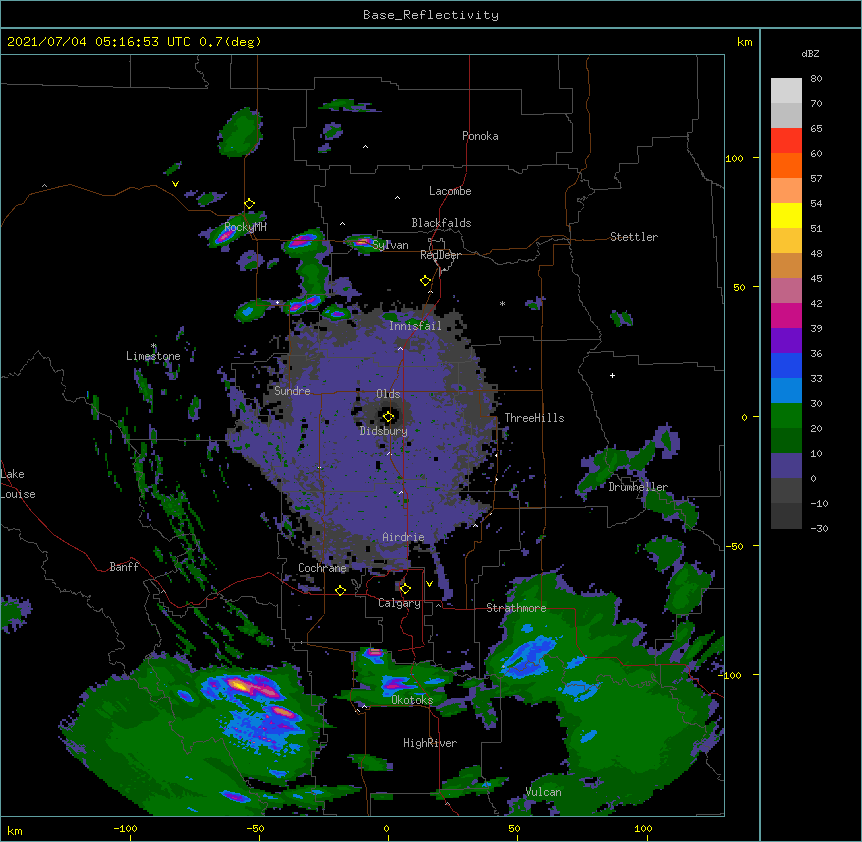Screen dimensions: 862x842
Task: Click the Lacombe city label
Action: [x=450, y=191]
